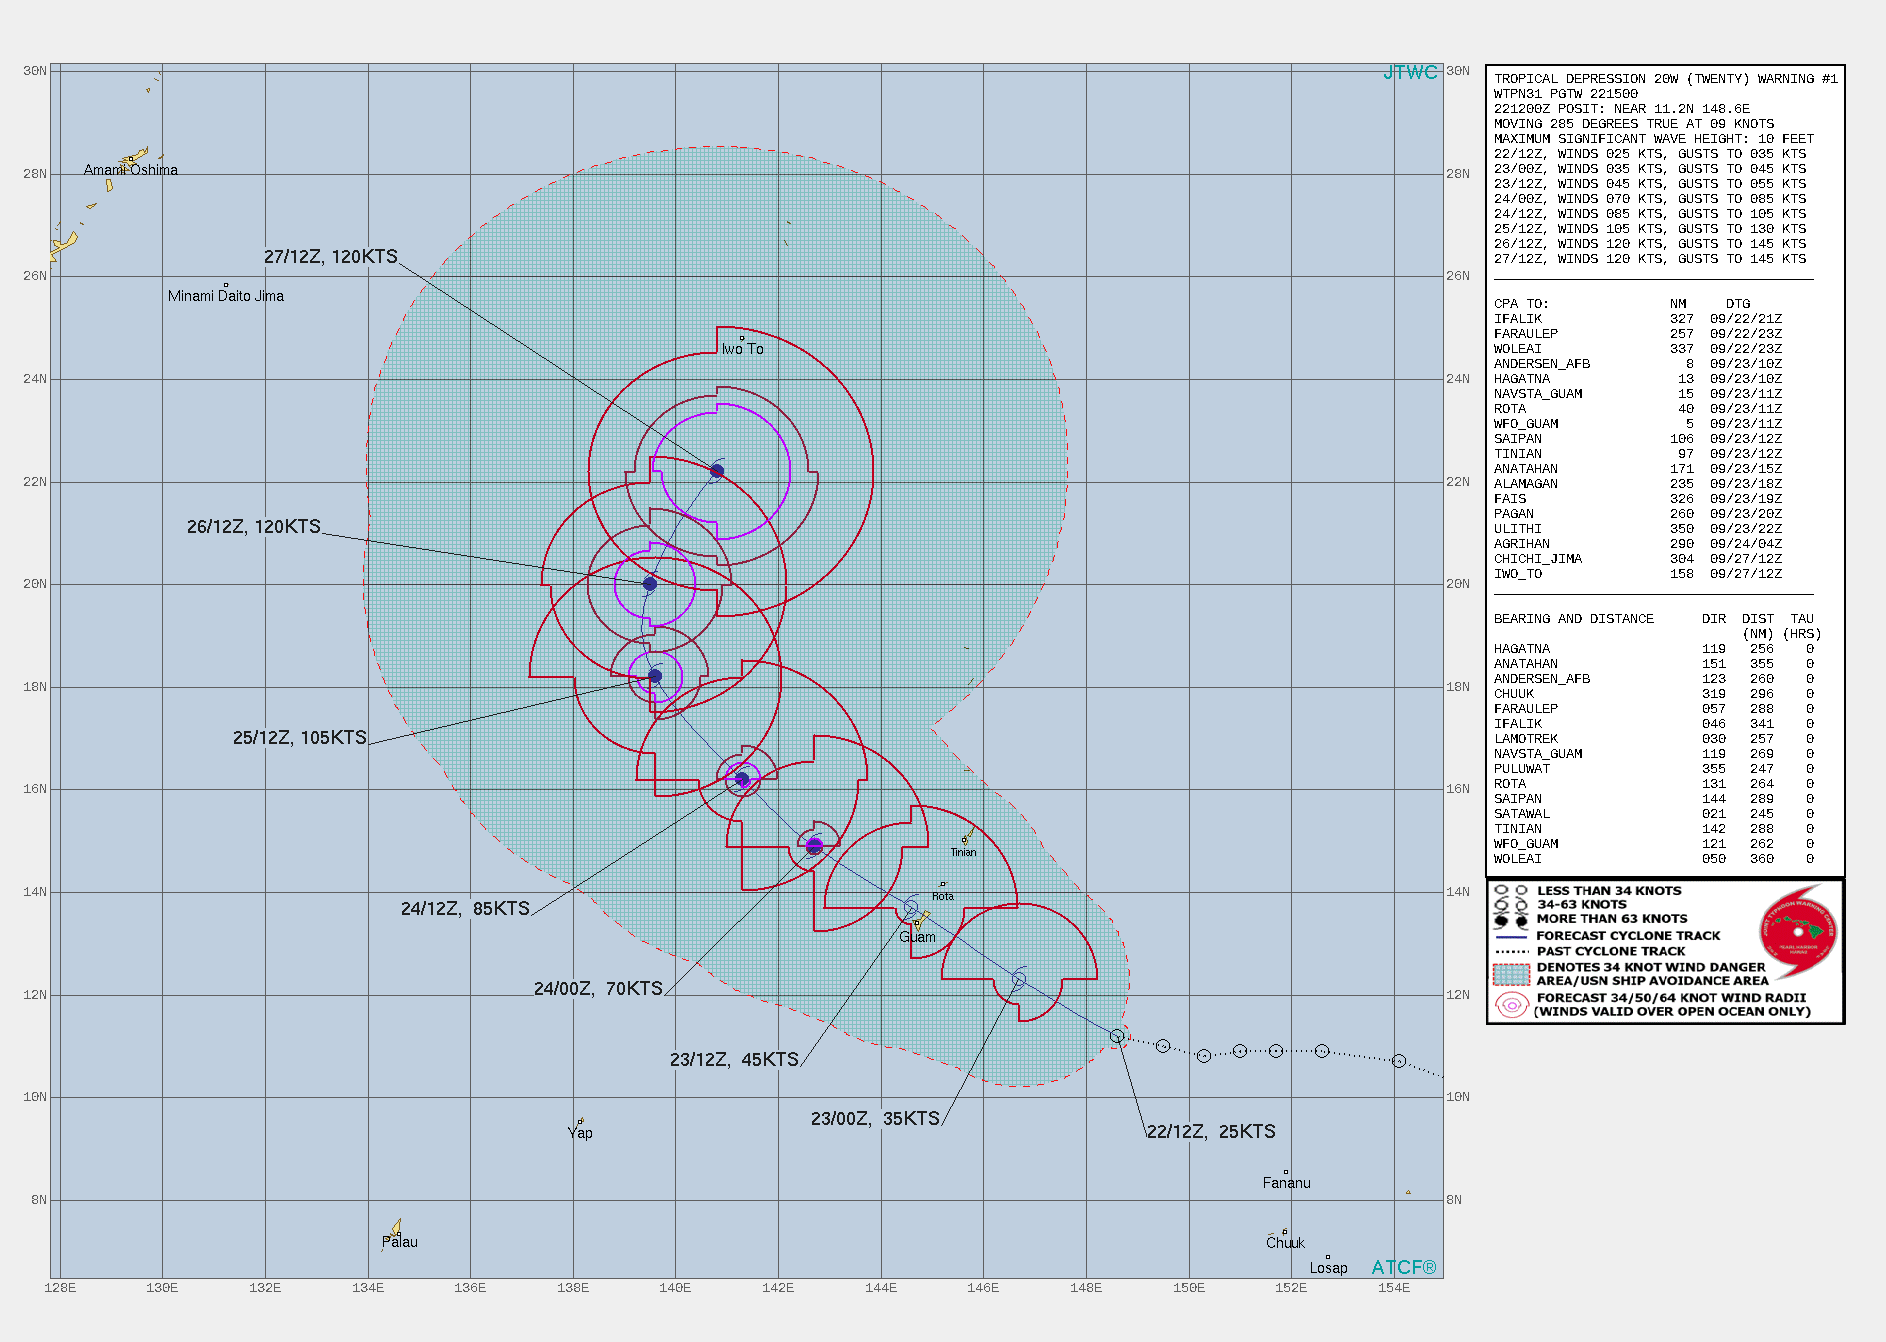Click the '27/12Z, 120KTS' map label
Image resolution: width=1886 pixels, height=1342 pixels.
pyautogui.click(x=331, y=256)
